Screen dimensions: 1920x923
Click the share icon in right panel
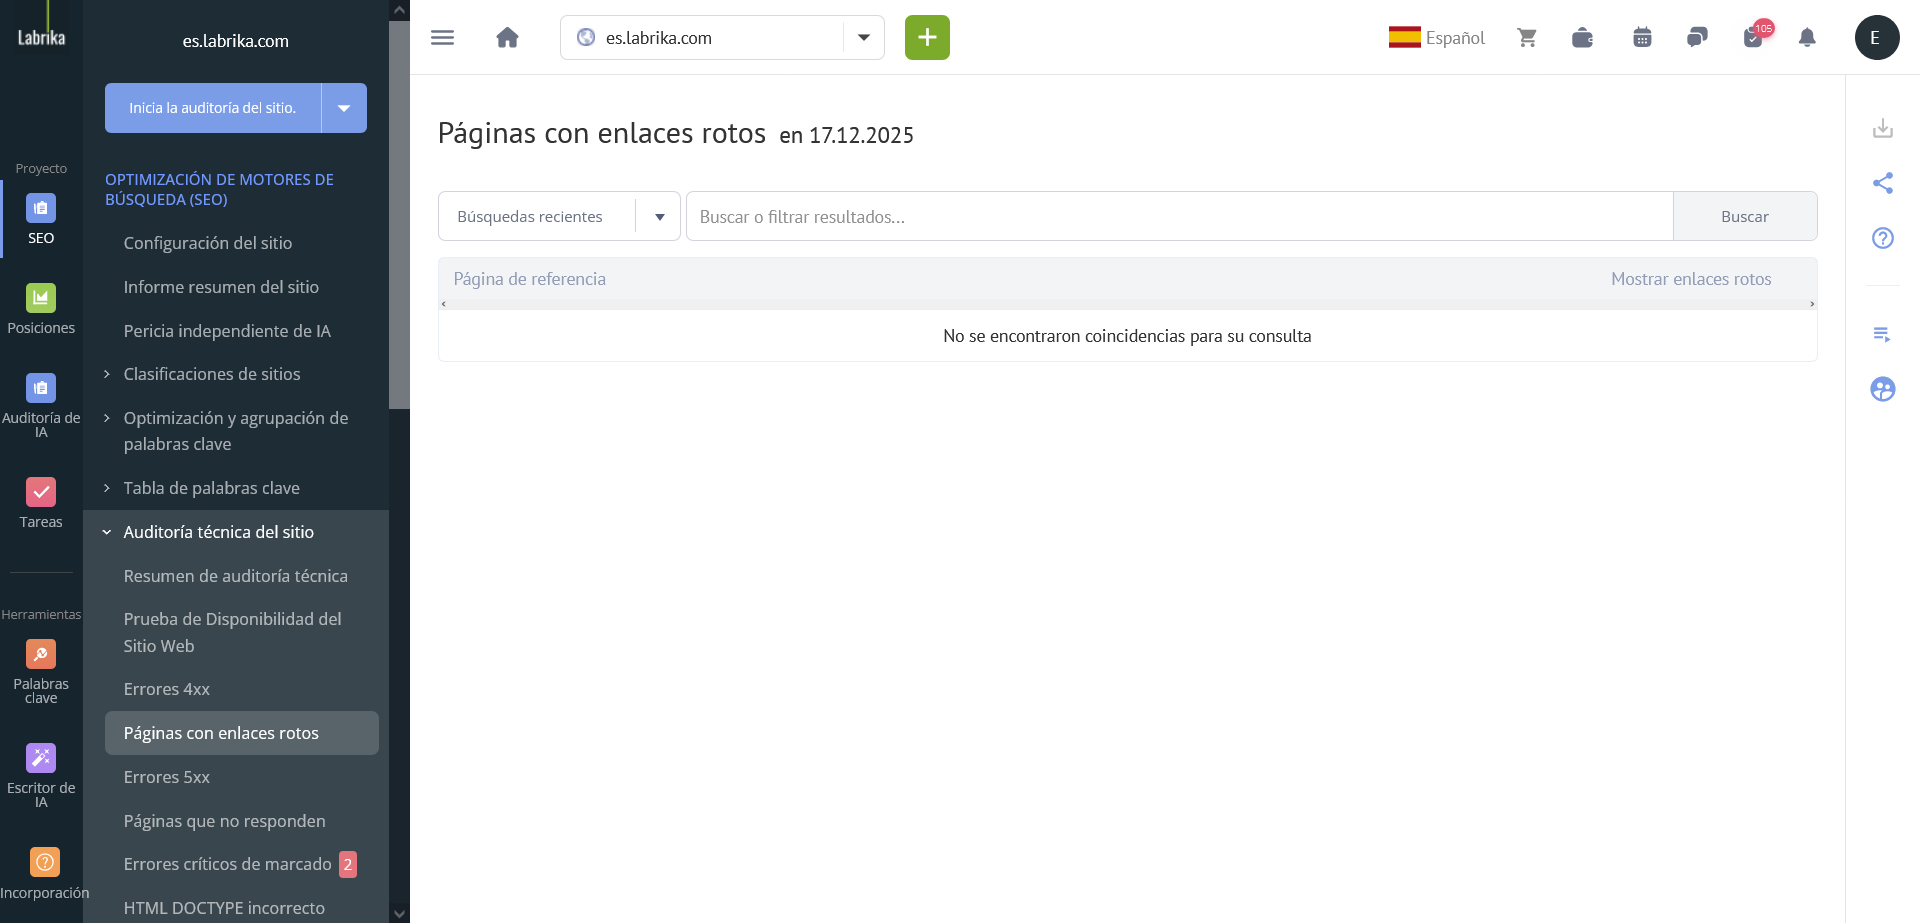click(1883, 183)
